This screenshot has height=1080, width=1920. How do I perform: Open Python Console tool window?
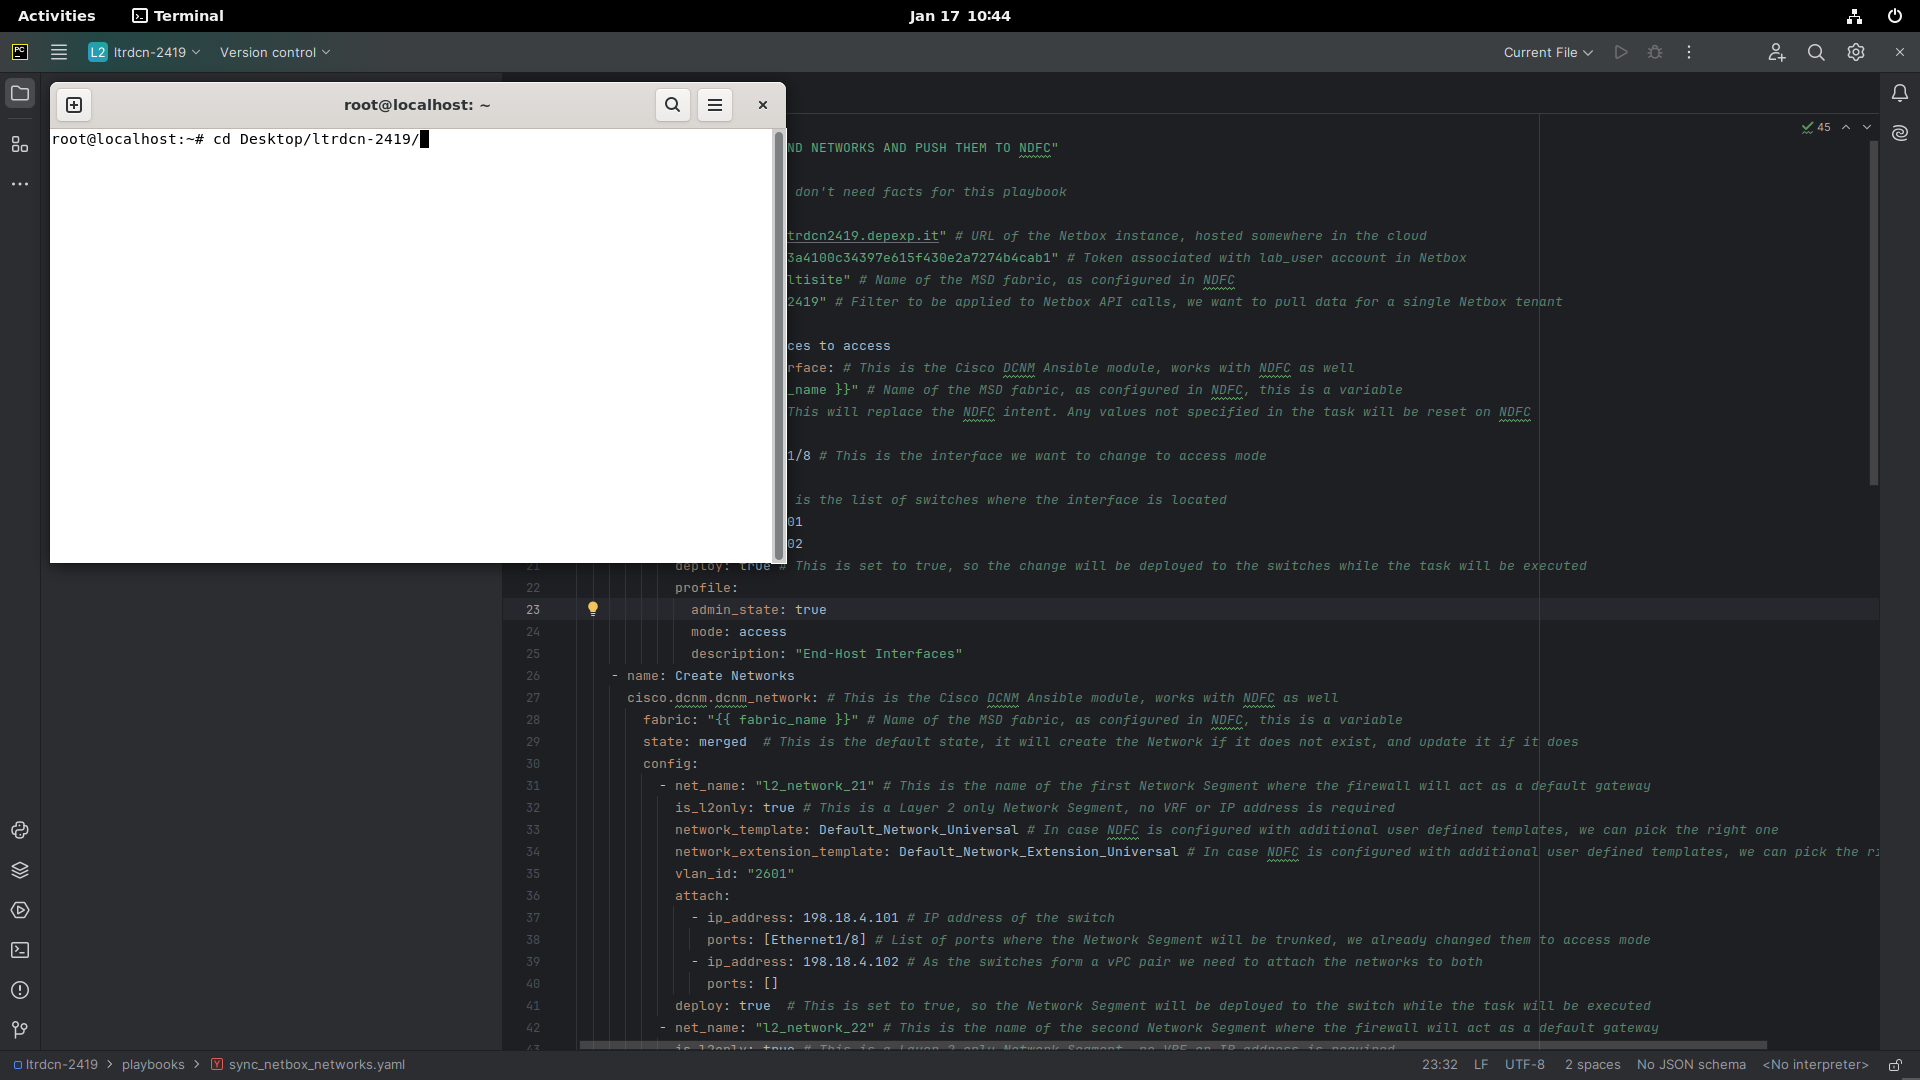(x=20, y=830)
